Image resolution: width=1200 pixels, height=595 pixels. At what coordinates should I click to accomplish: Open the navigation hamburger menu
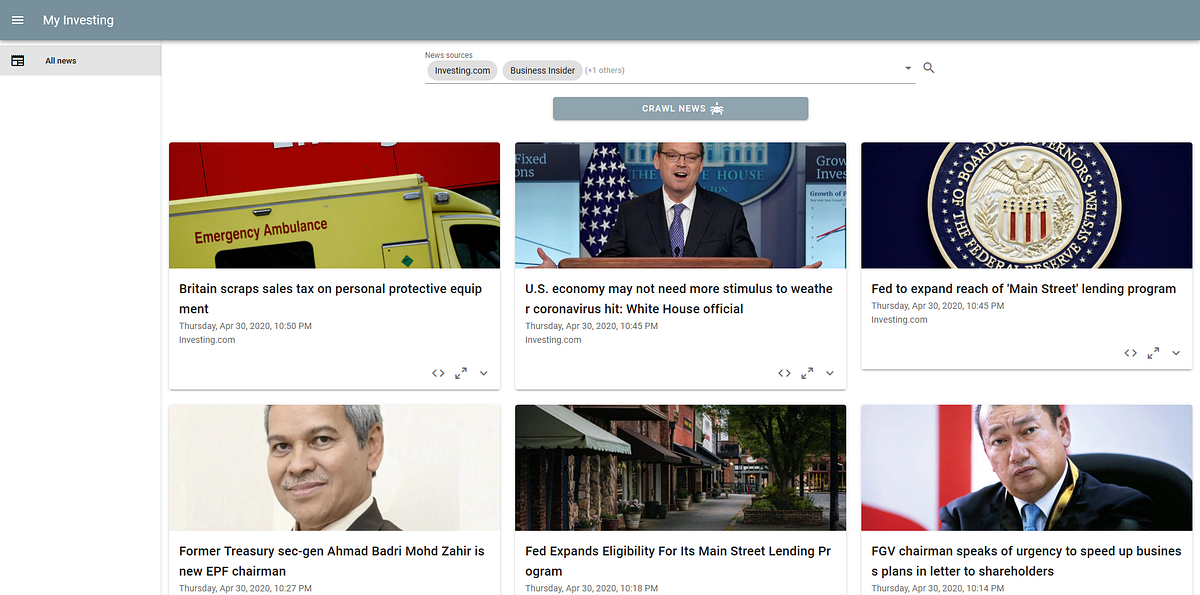17,20
